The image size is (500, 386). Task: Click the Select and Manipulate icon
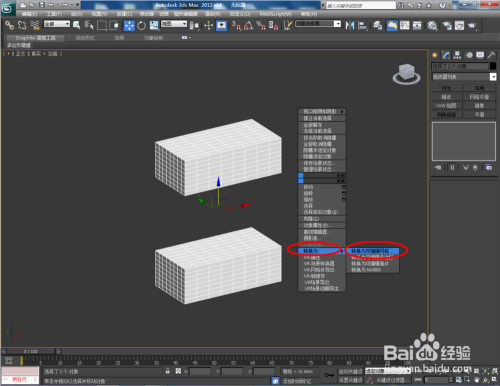tap(209, 25)
